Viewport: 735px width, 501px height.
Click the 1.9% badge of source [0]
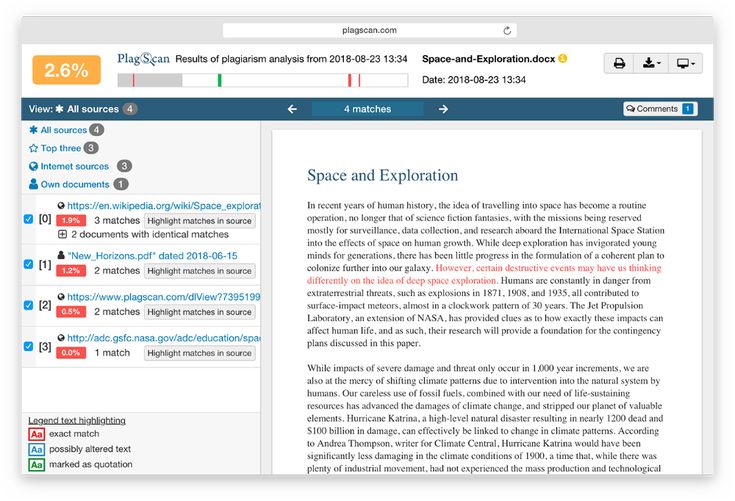click(71, 221)
